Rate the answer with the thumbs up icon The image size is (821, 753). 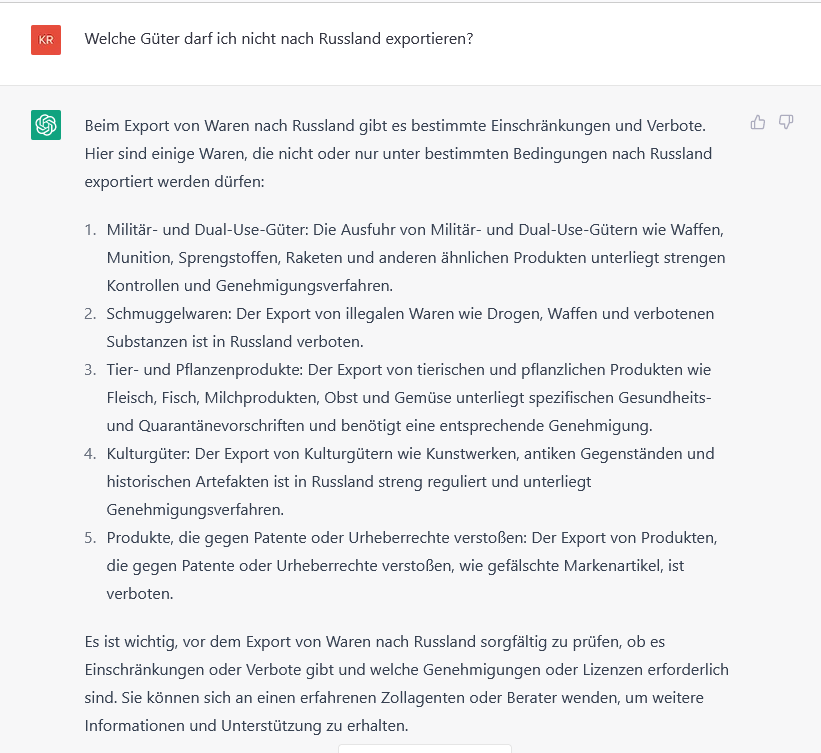[x=758, y=121]
